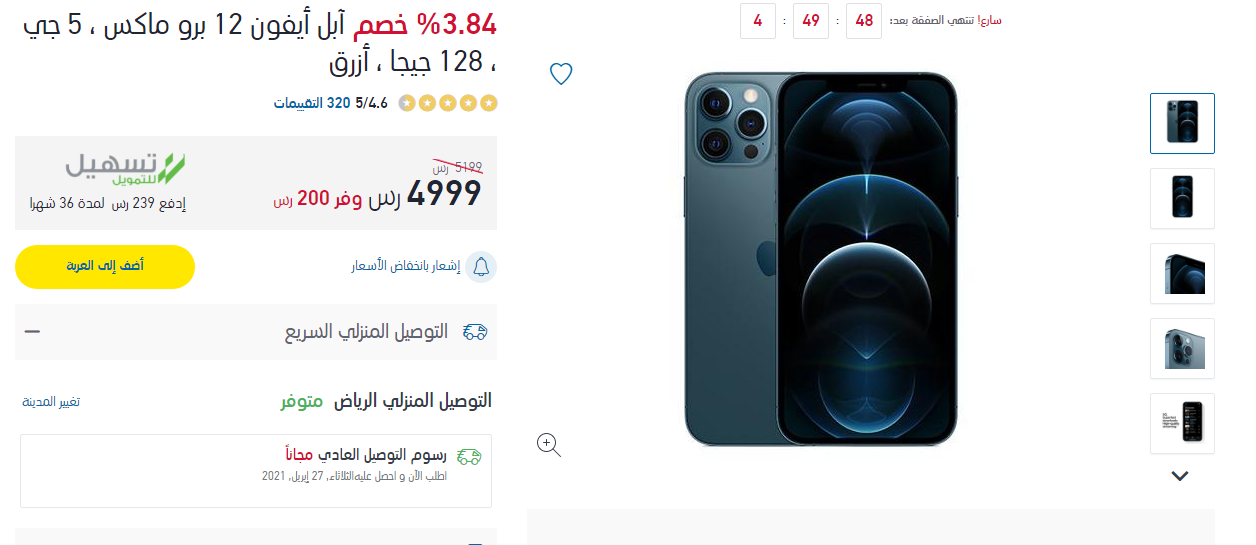Select second thumbnail of phone front

click(1182, 198)
